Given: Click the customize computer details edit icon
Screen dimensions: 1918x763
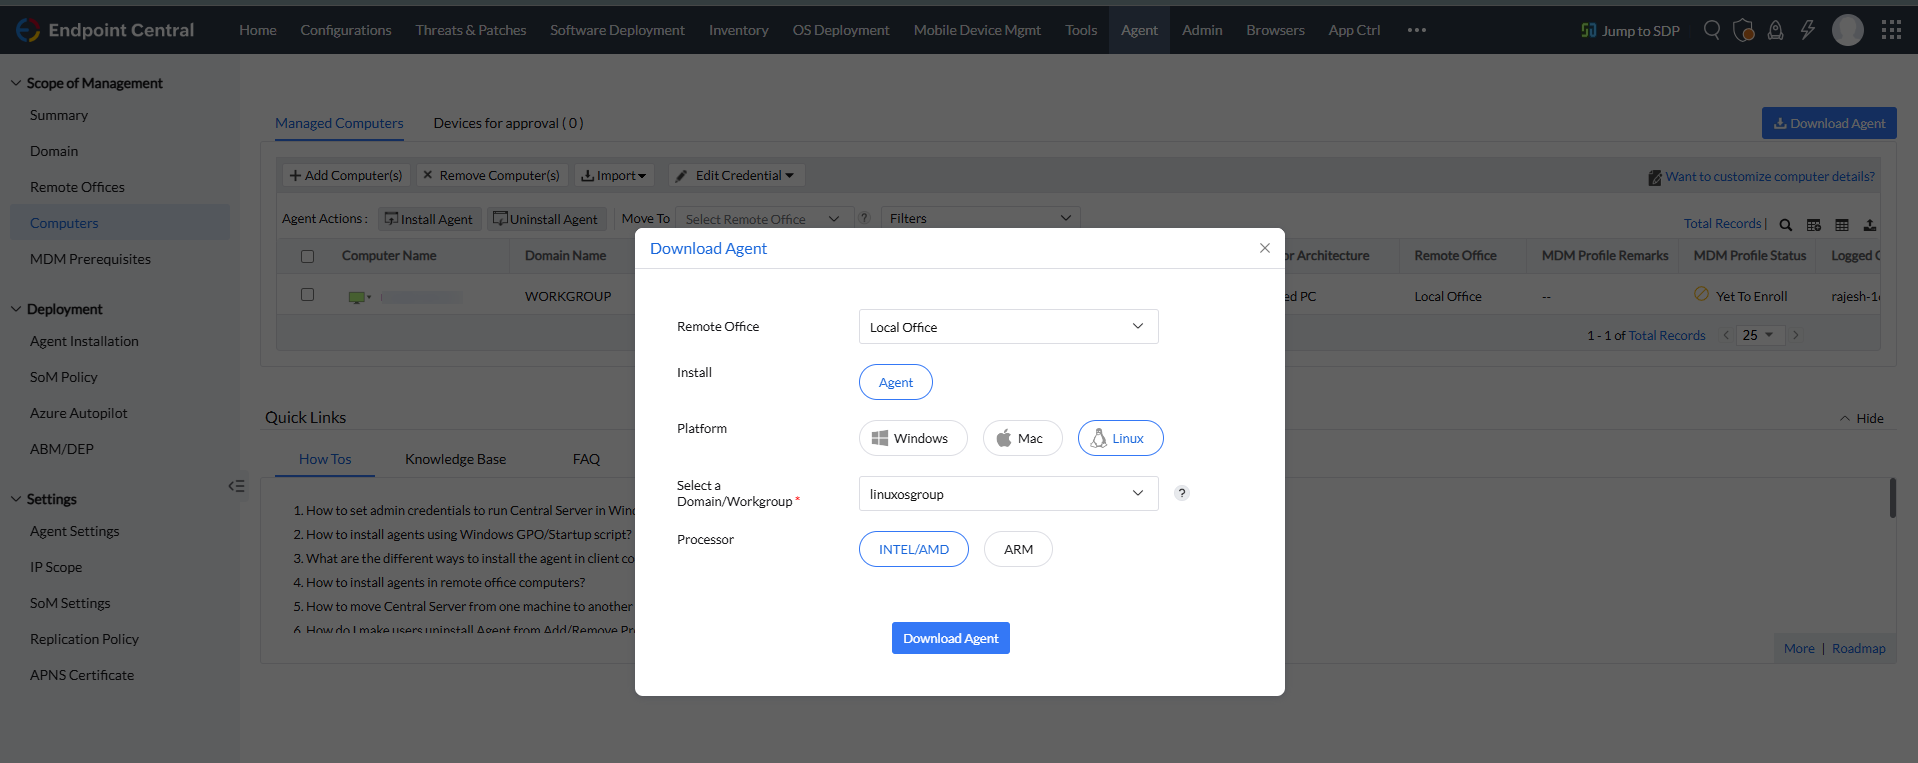Looking at the screenshot, I should click(1655, 178).
